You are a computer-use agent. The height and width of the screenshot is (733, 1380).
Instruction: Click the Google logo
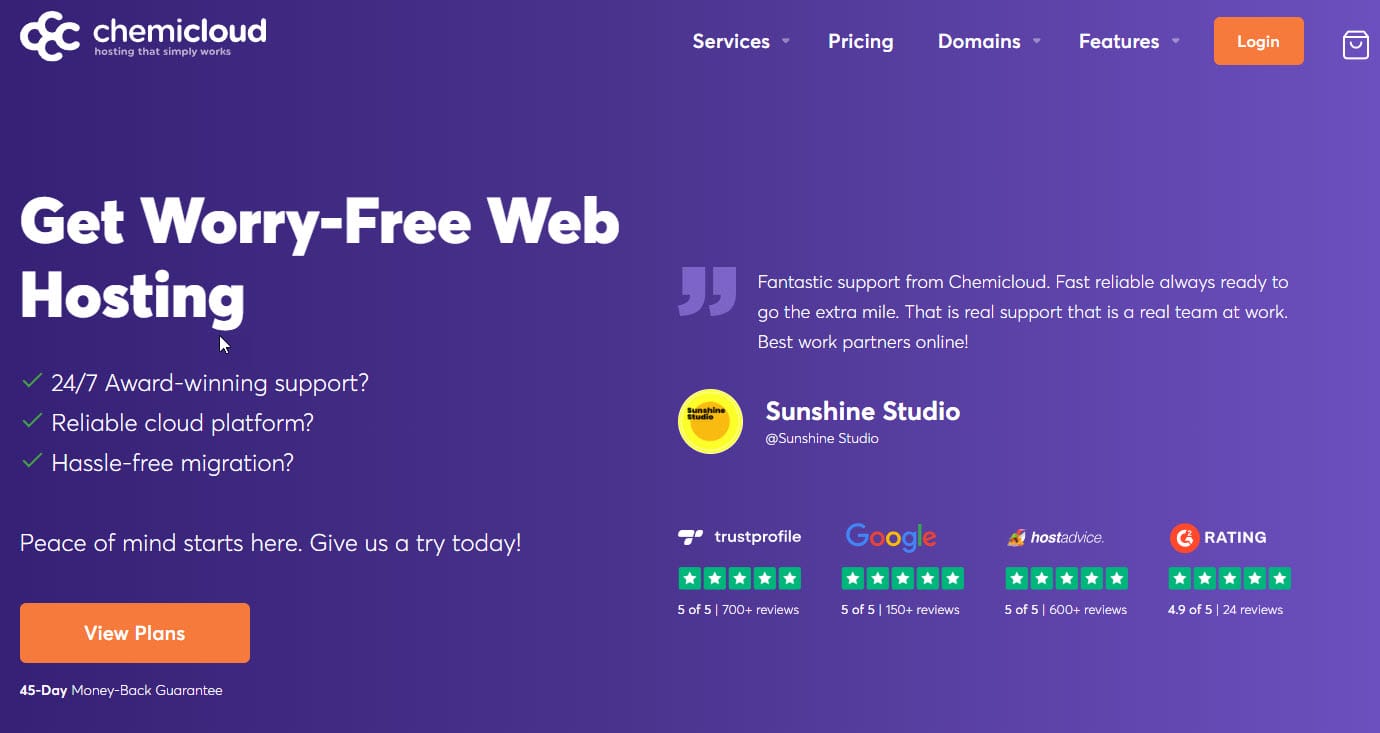[x=890, y=537]
